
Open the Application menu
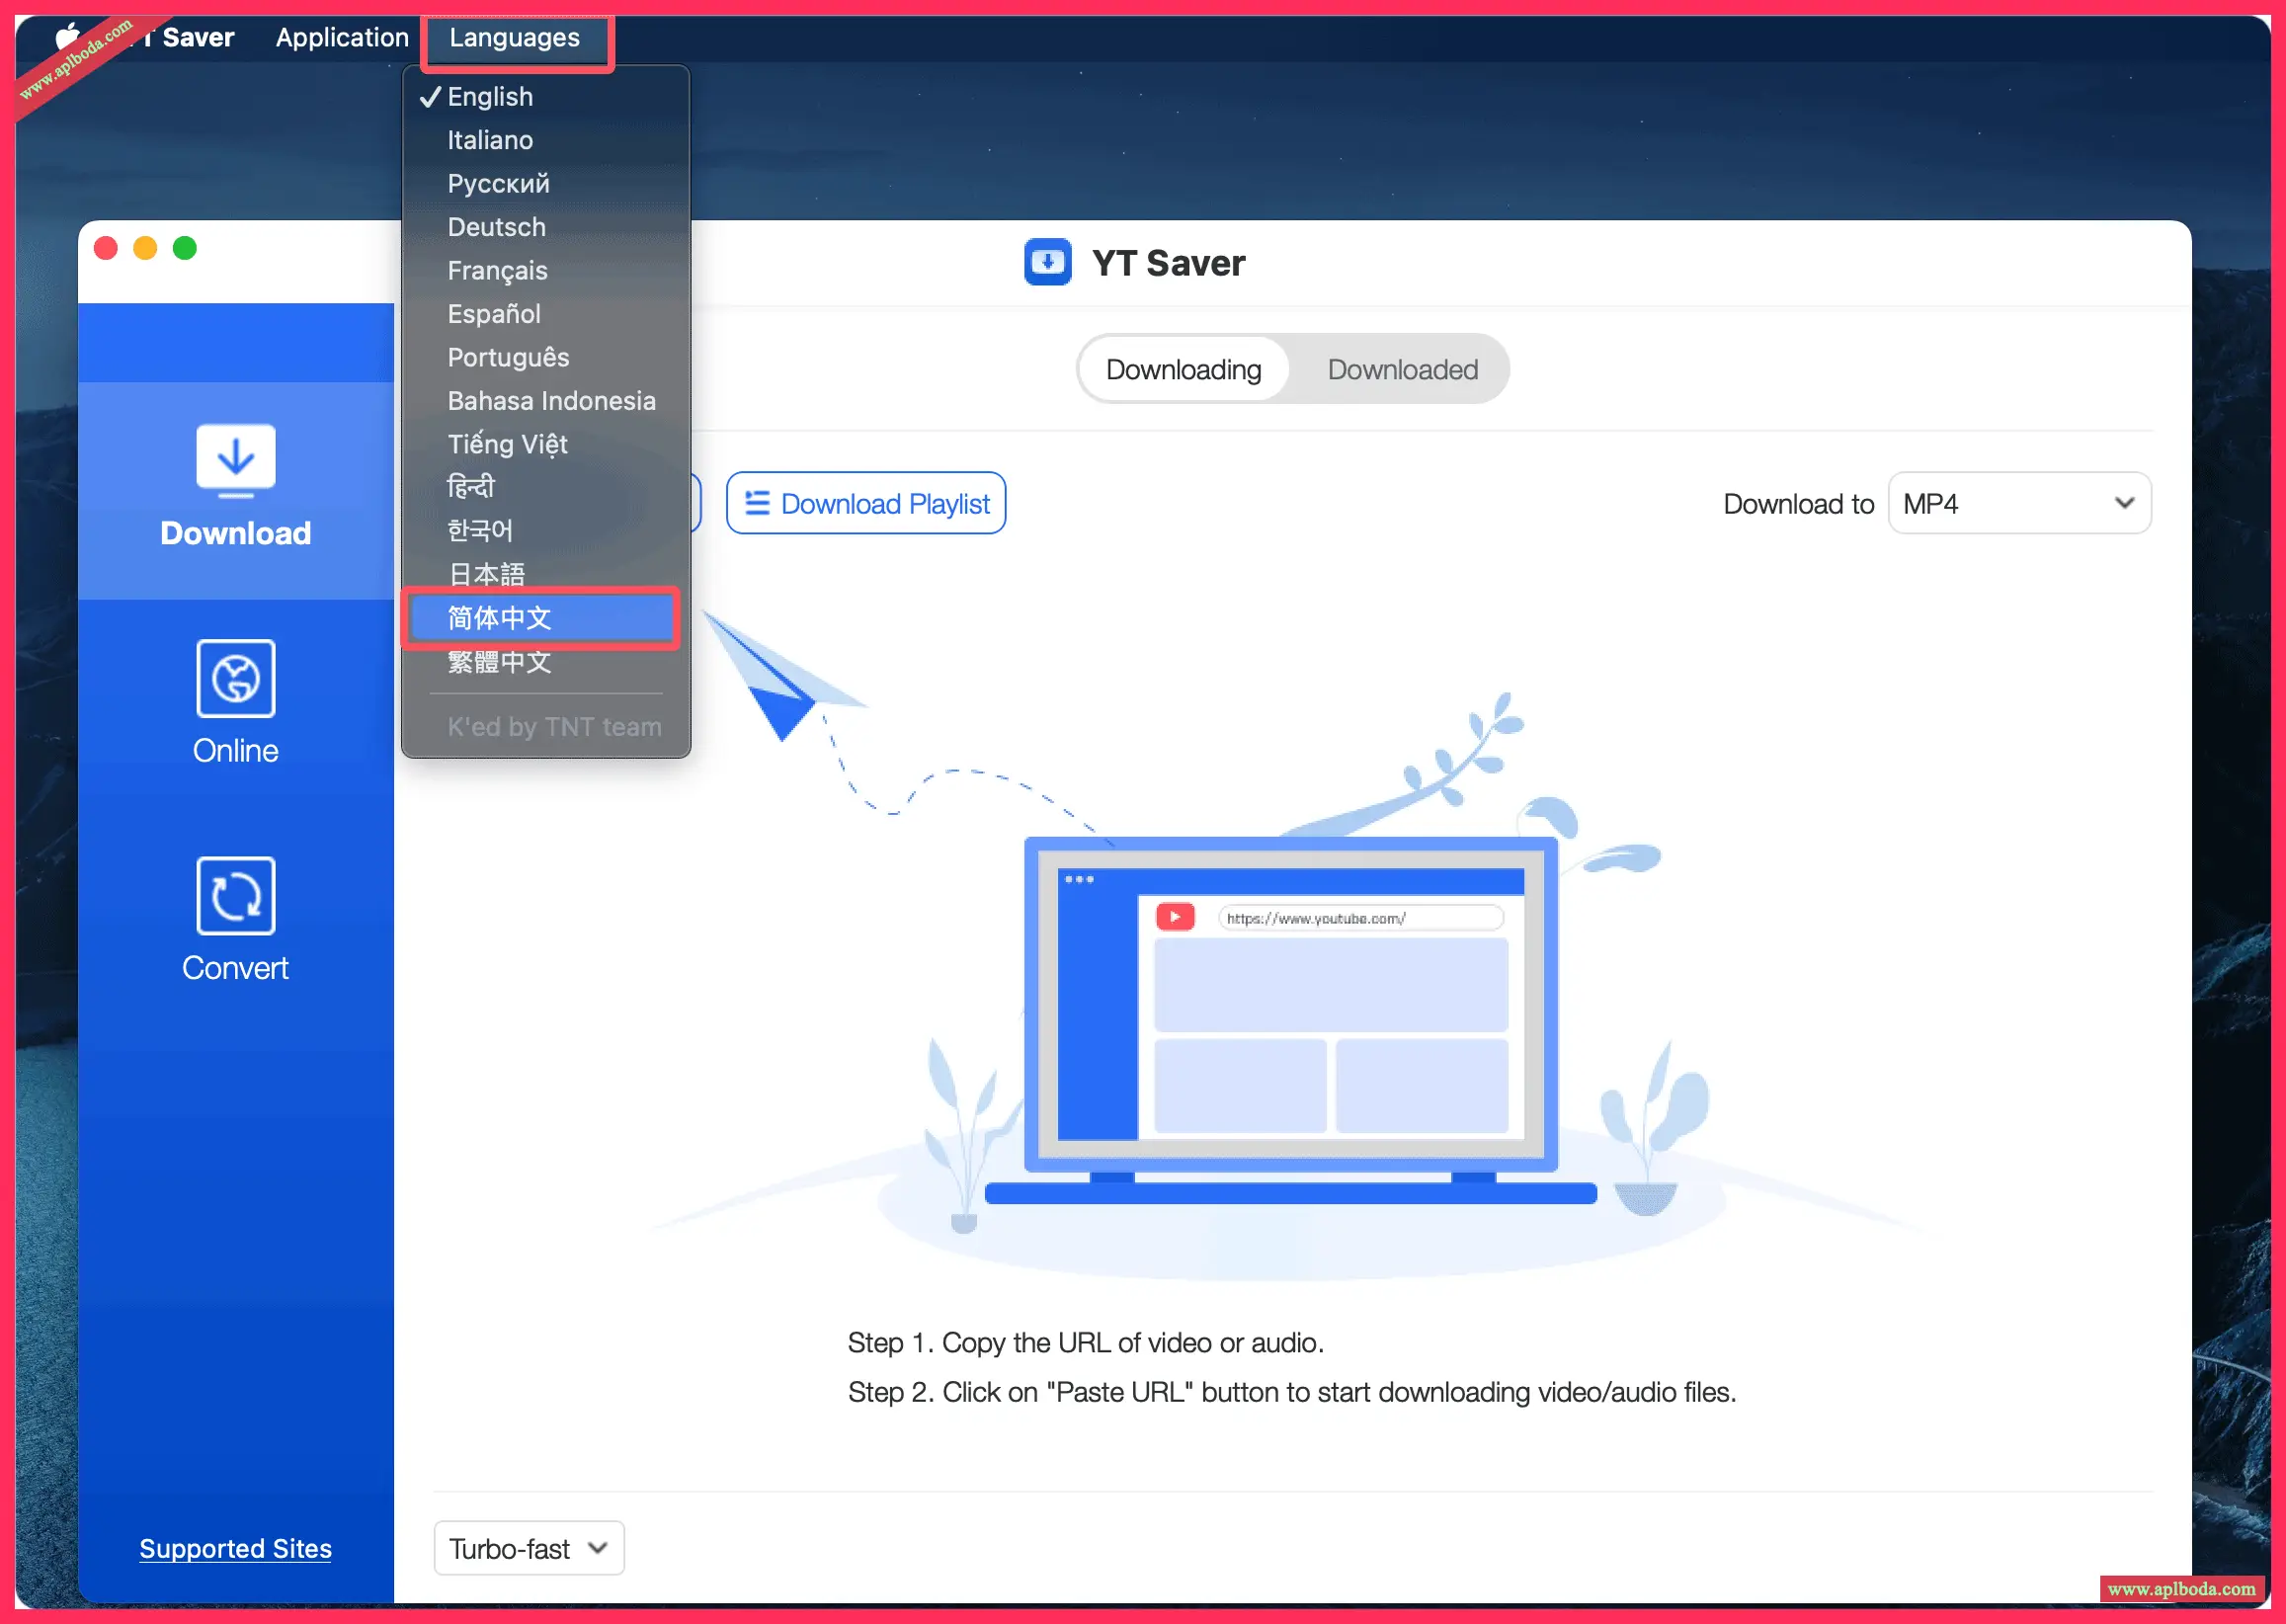click(342, 38)
